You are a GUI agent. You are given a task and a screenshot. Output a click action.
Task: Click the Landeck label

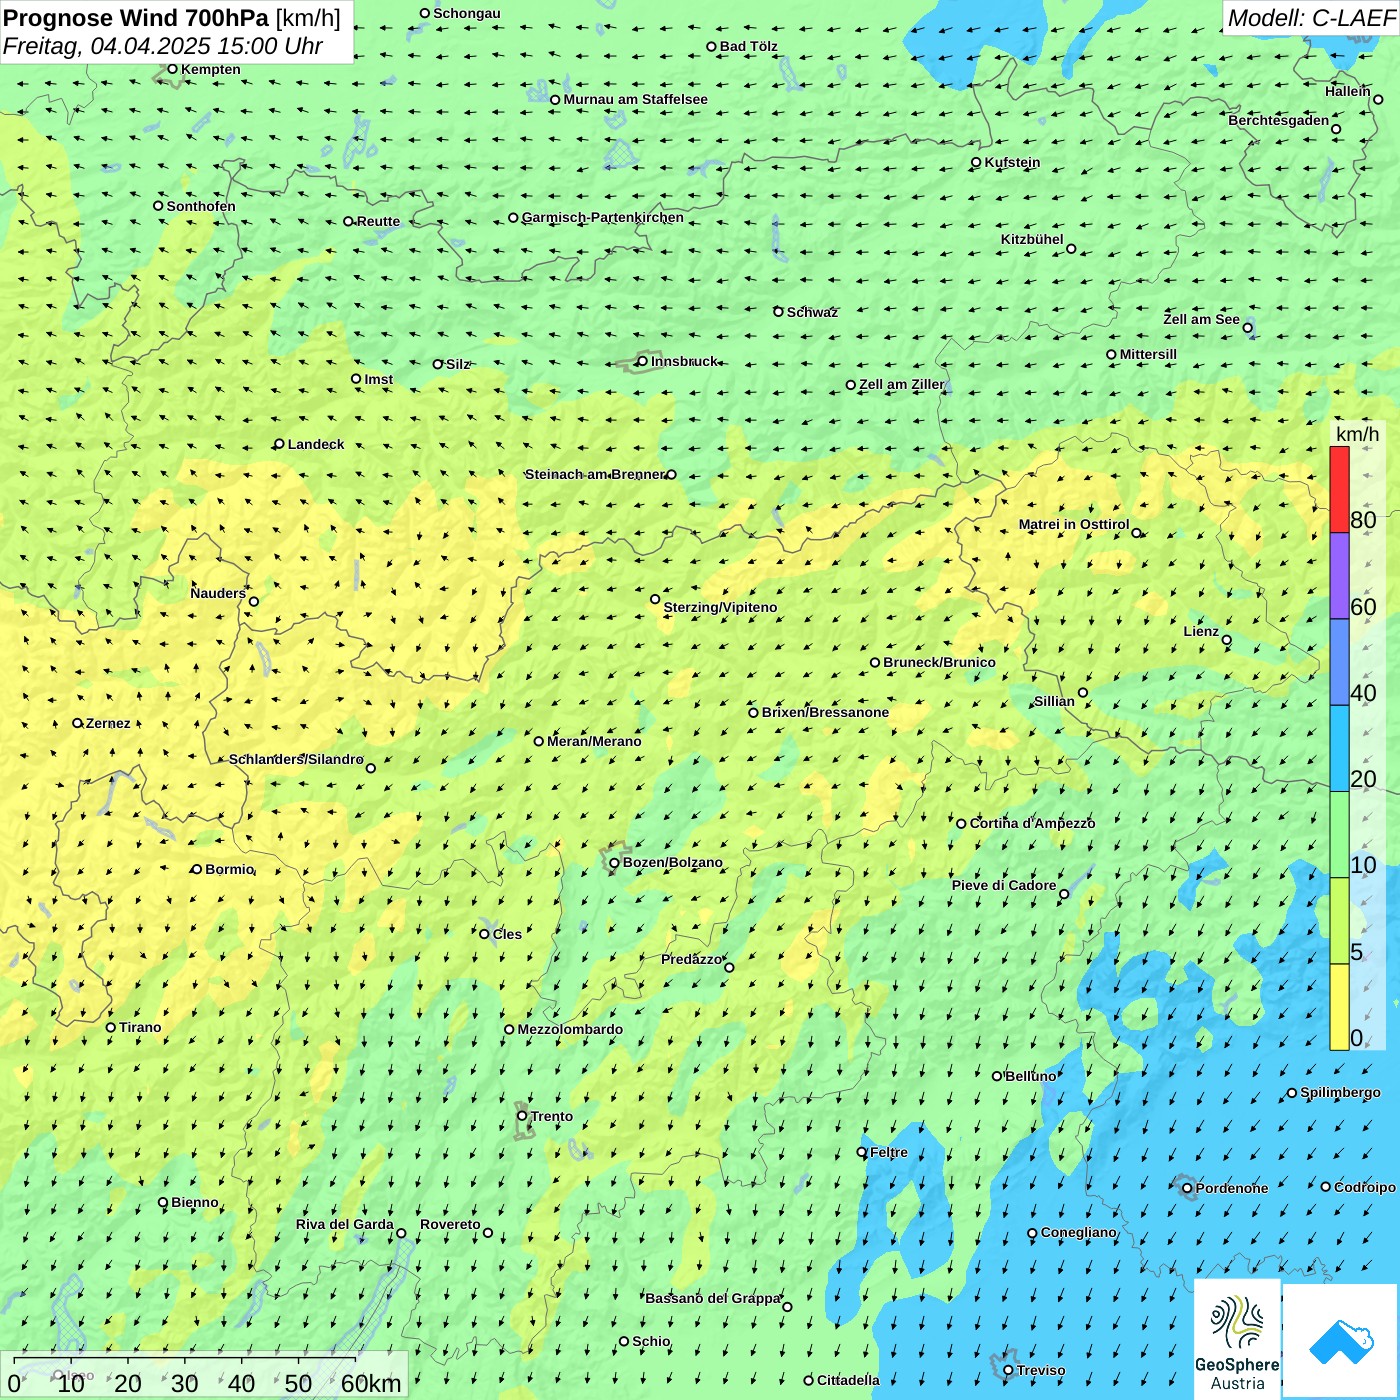click(316, 444)
